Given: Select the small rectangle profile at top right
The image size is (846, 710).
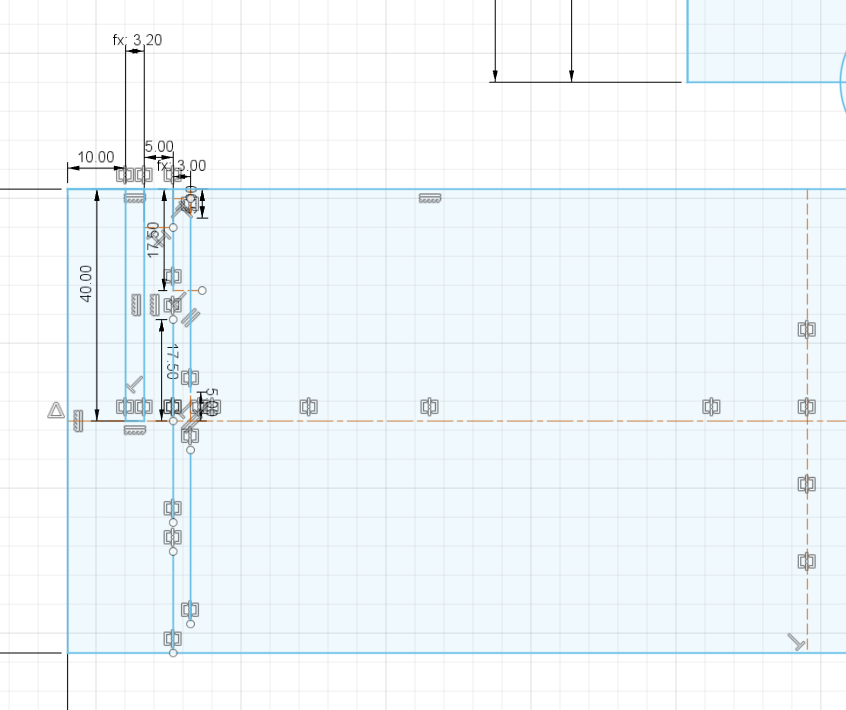Looking at the screenshot, I should [x=760, y=40].
